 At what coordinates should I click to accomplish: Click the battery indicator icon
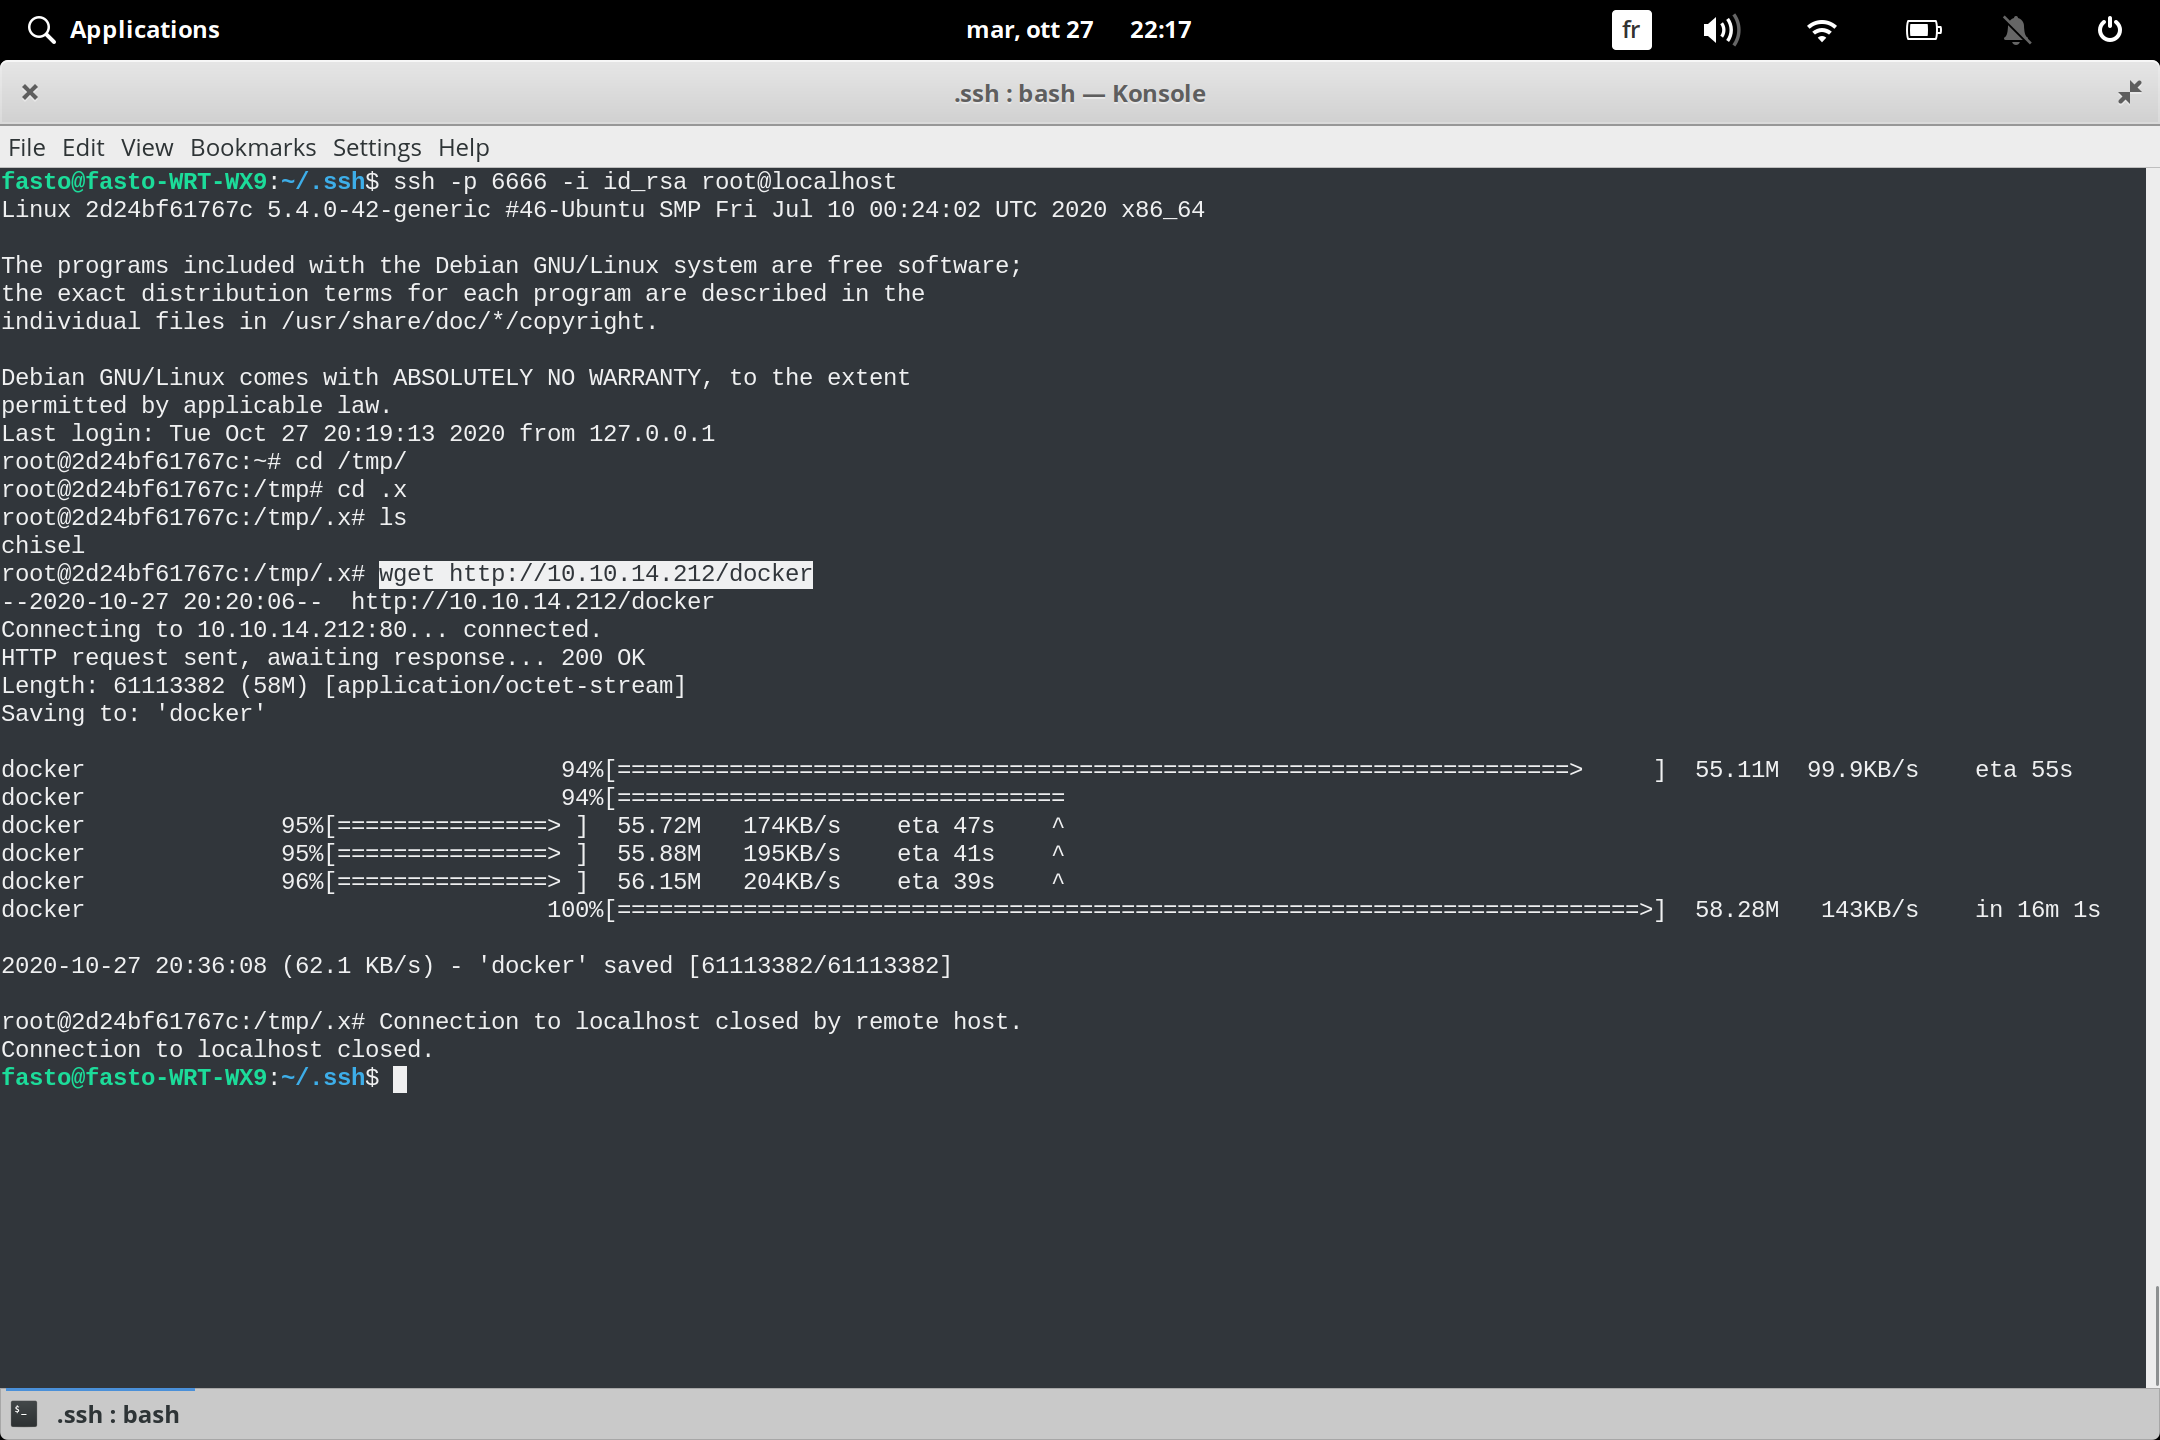pyautogui.click(x=1923, y=29)
